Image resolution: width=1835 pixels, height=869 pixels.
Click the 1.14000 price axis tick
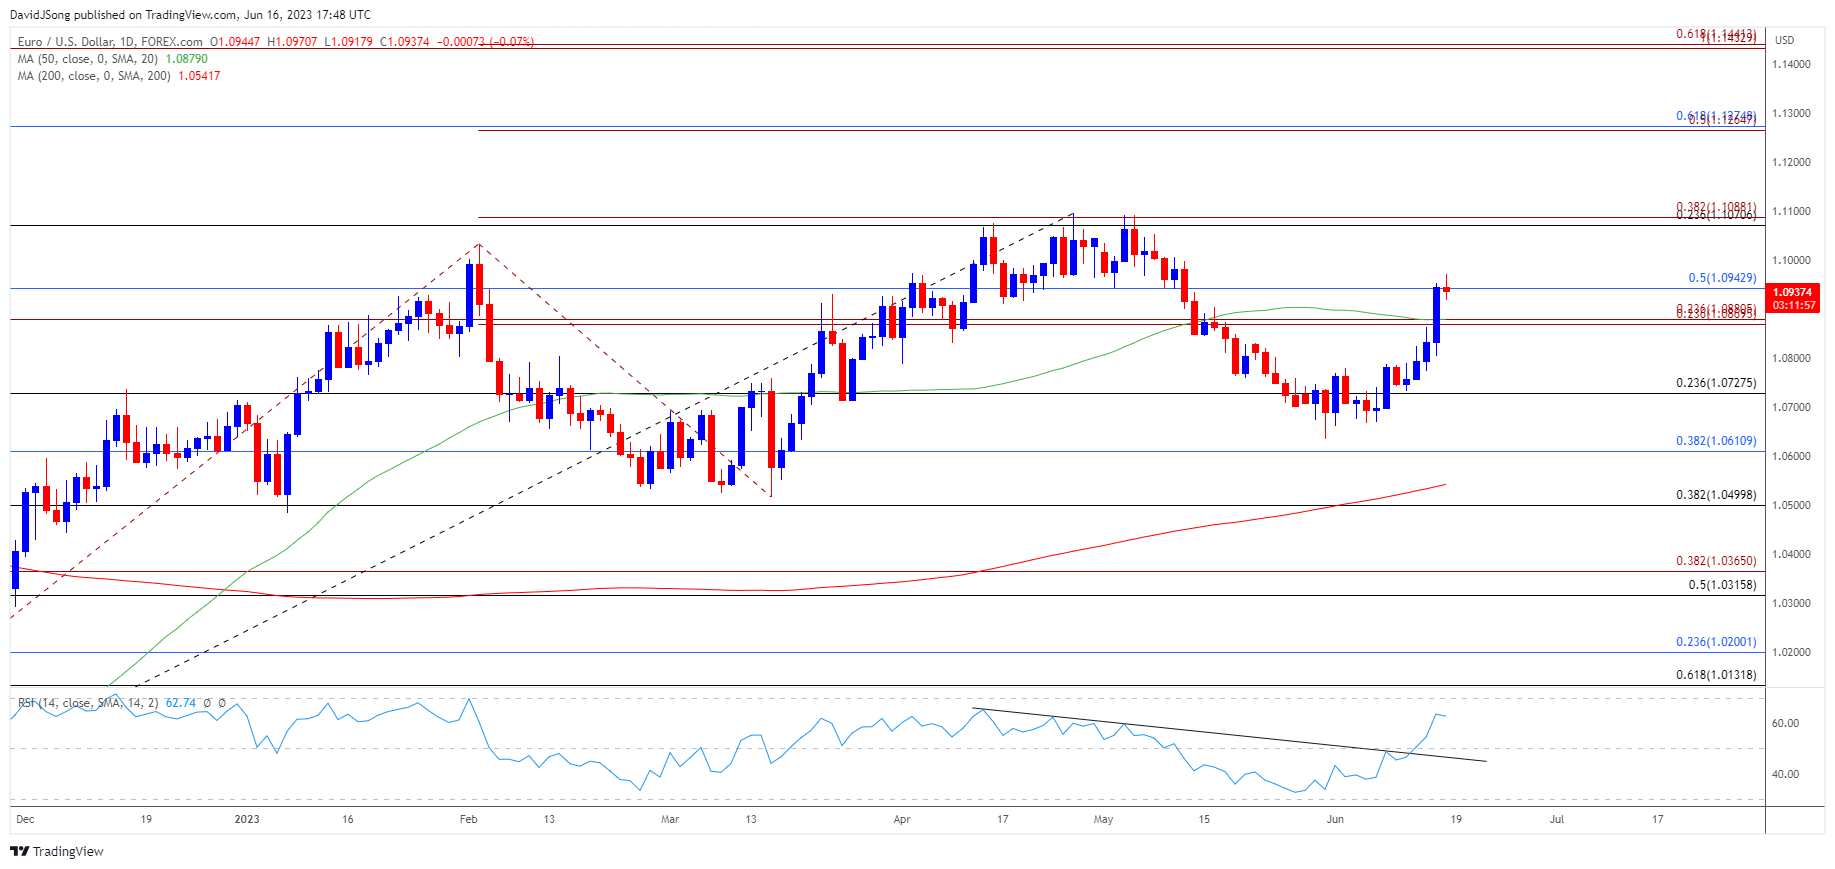pos(1791,64)
